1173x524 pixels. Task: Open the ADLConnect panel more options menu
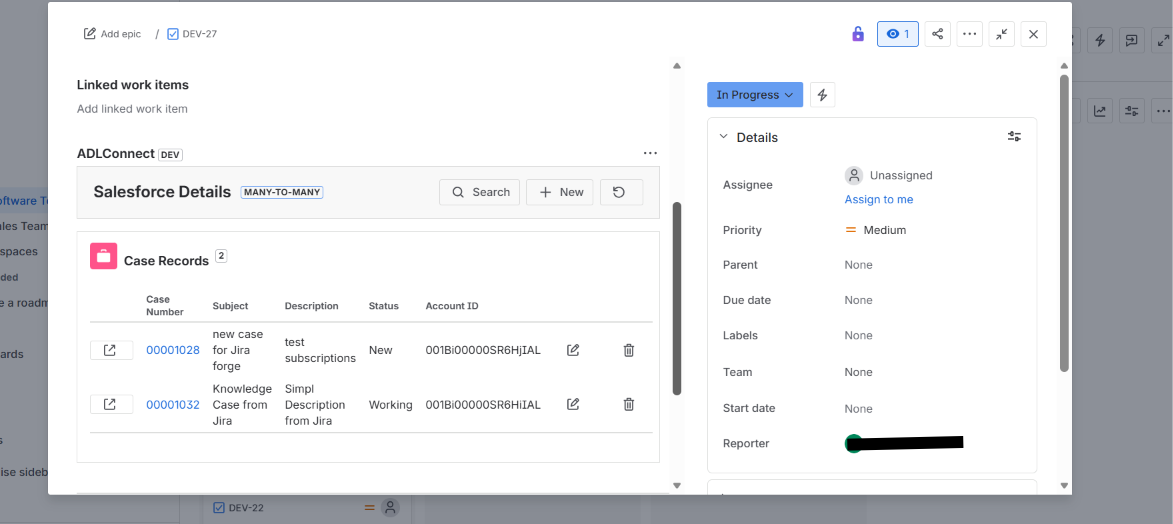[650, 153]
